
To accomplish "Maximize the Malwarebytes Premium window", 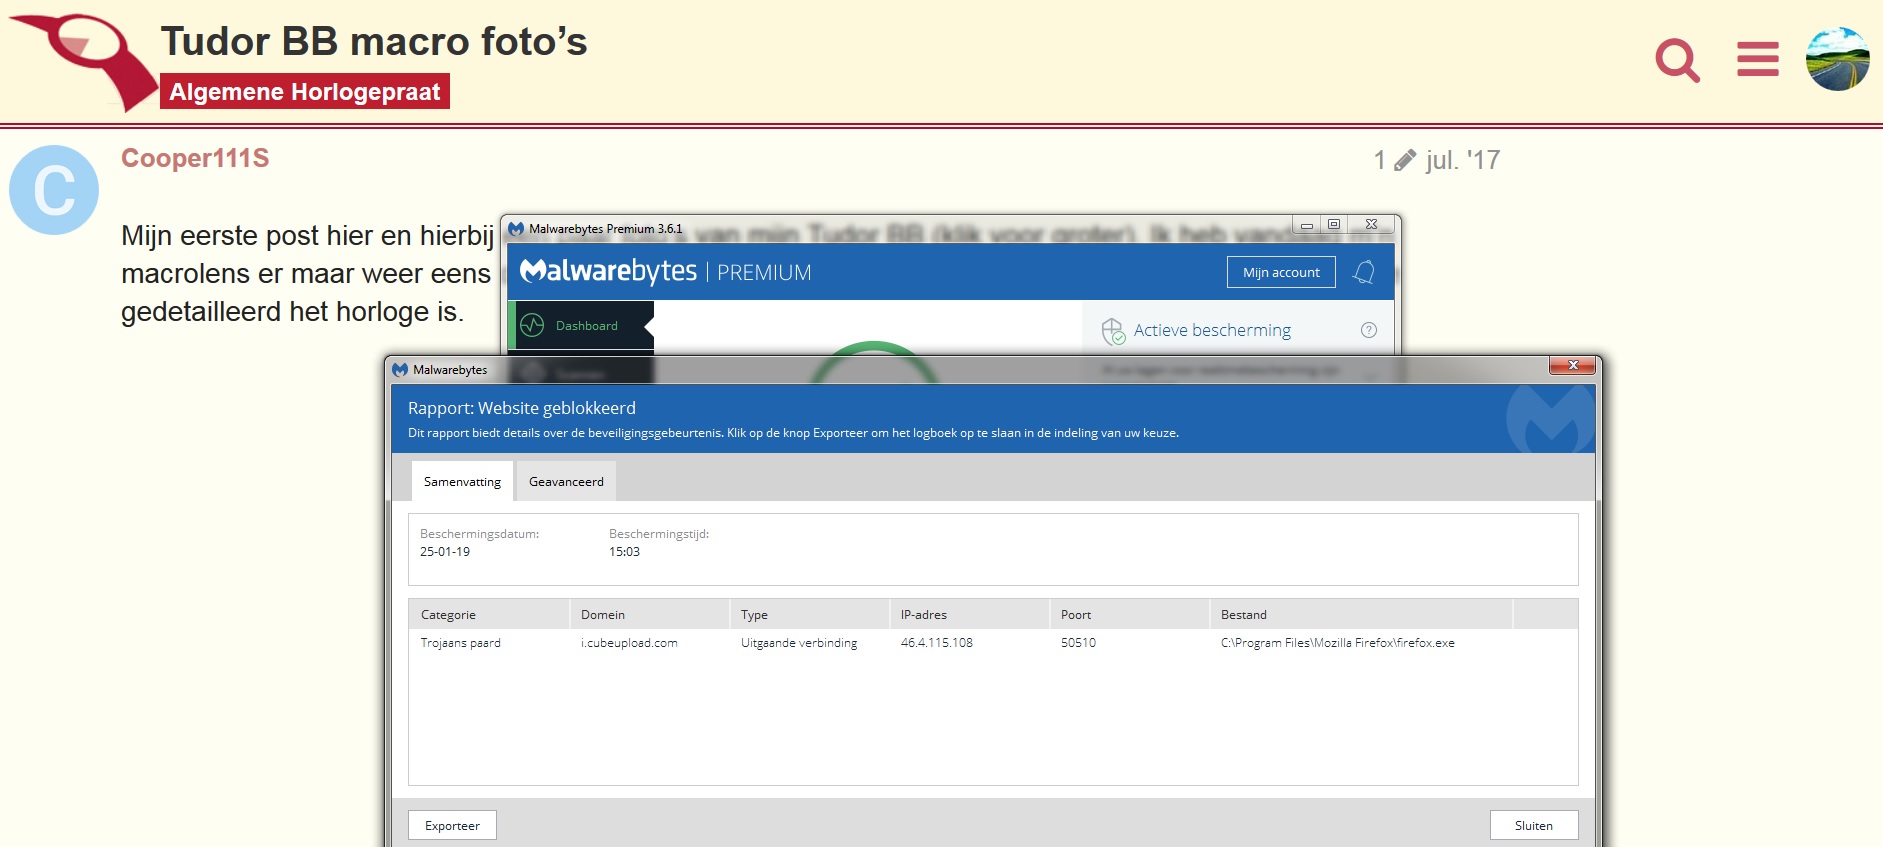I will click(1334, 224).
